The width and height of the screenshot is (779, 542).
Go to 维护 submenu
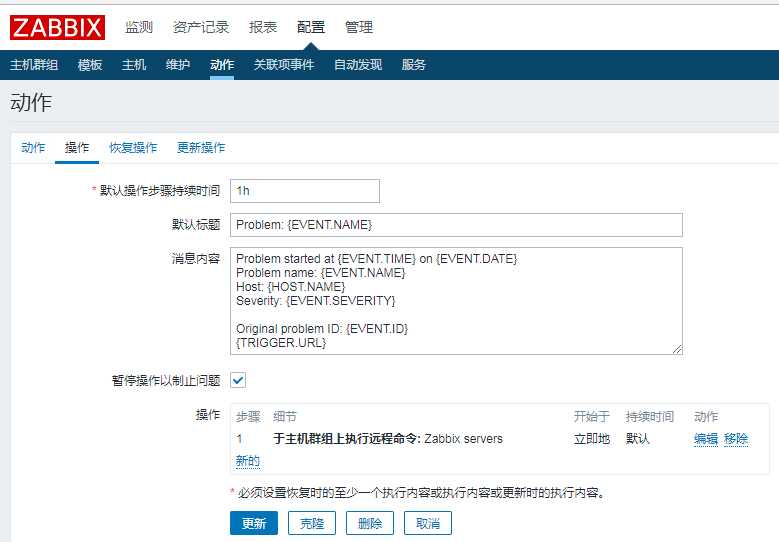point(178,65)
